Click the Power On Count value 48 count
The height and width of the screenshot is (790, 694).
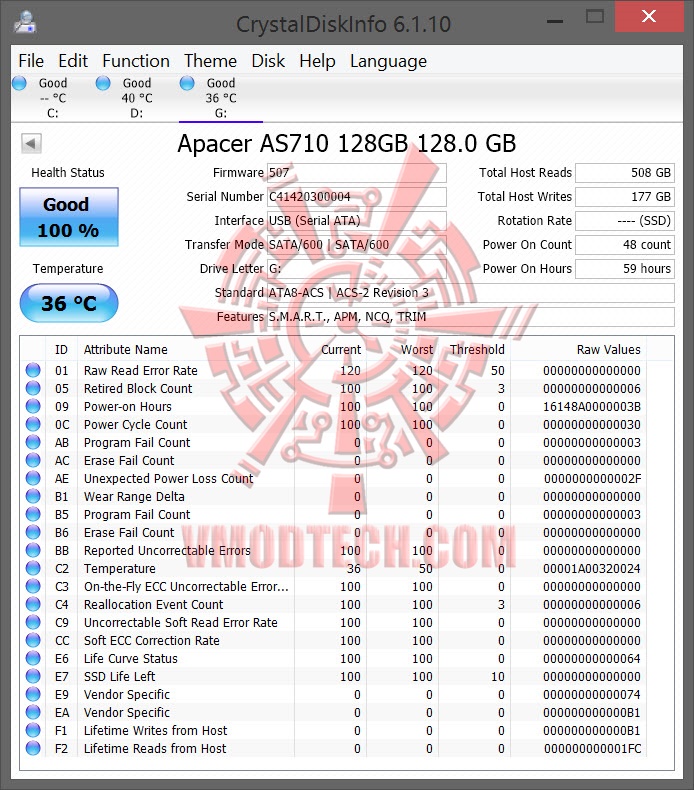pyautogui.click(x=625, y=245)
